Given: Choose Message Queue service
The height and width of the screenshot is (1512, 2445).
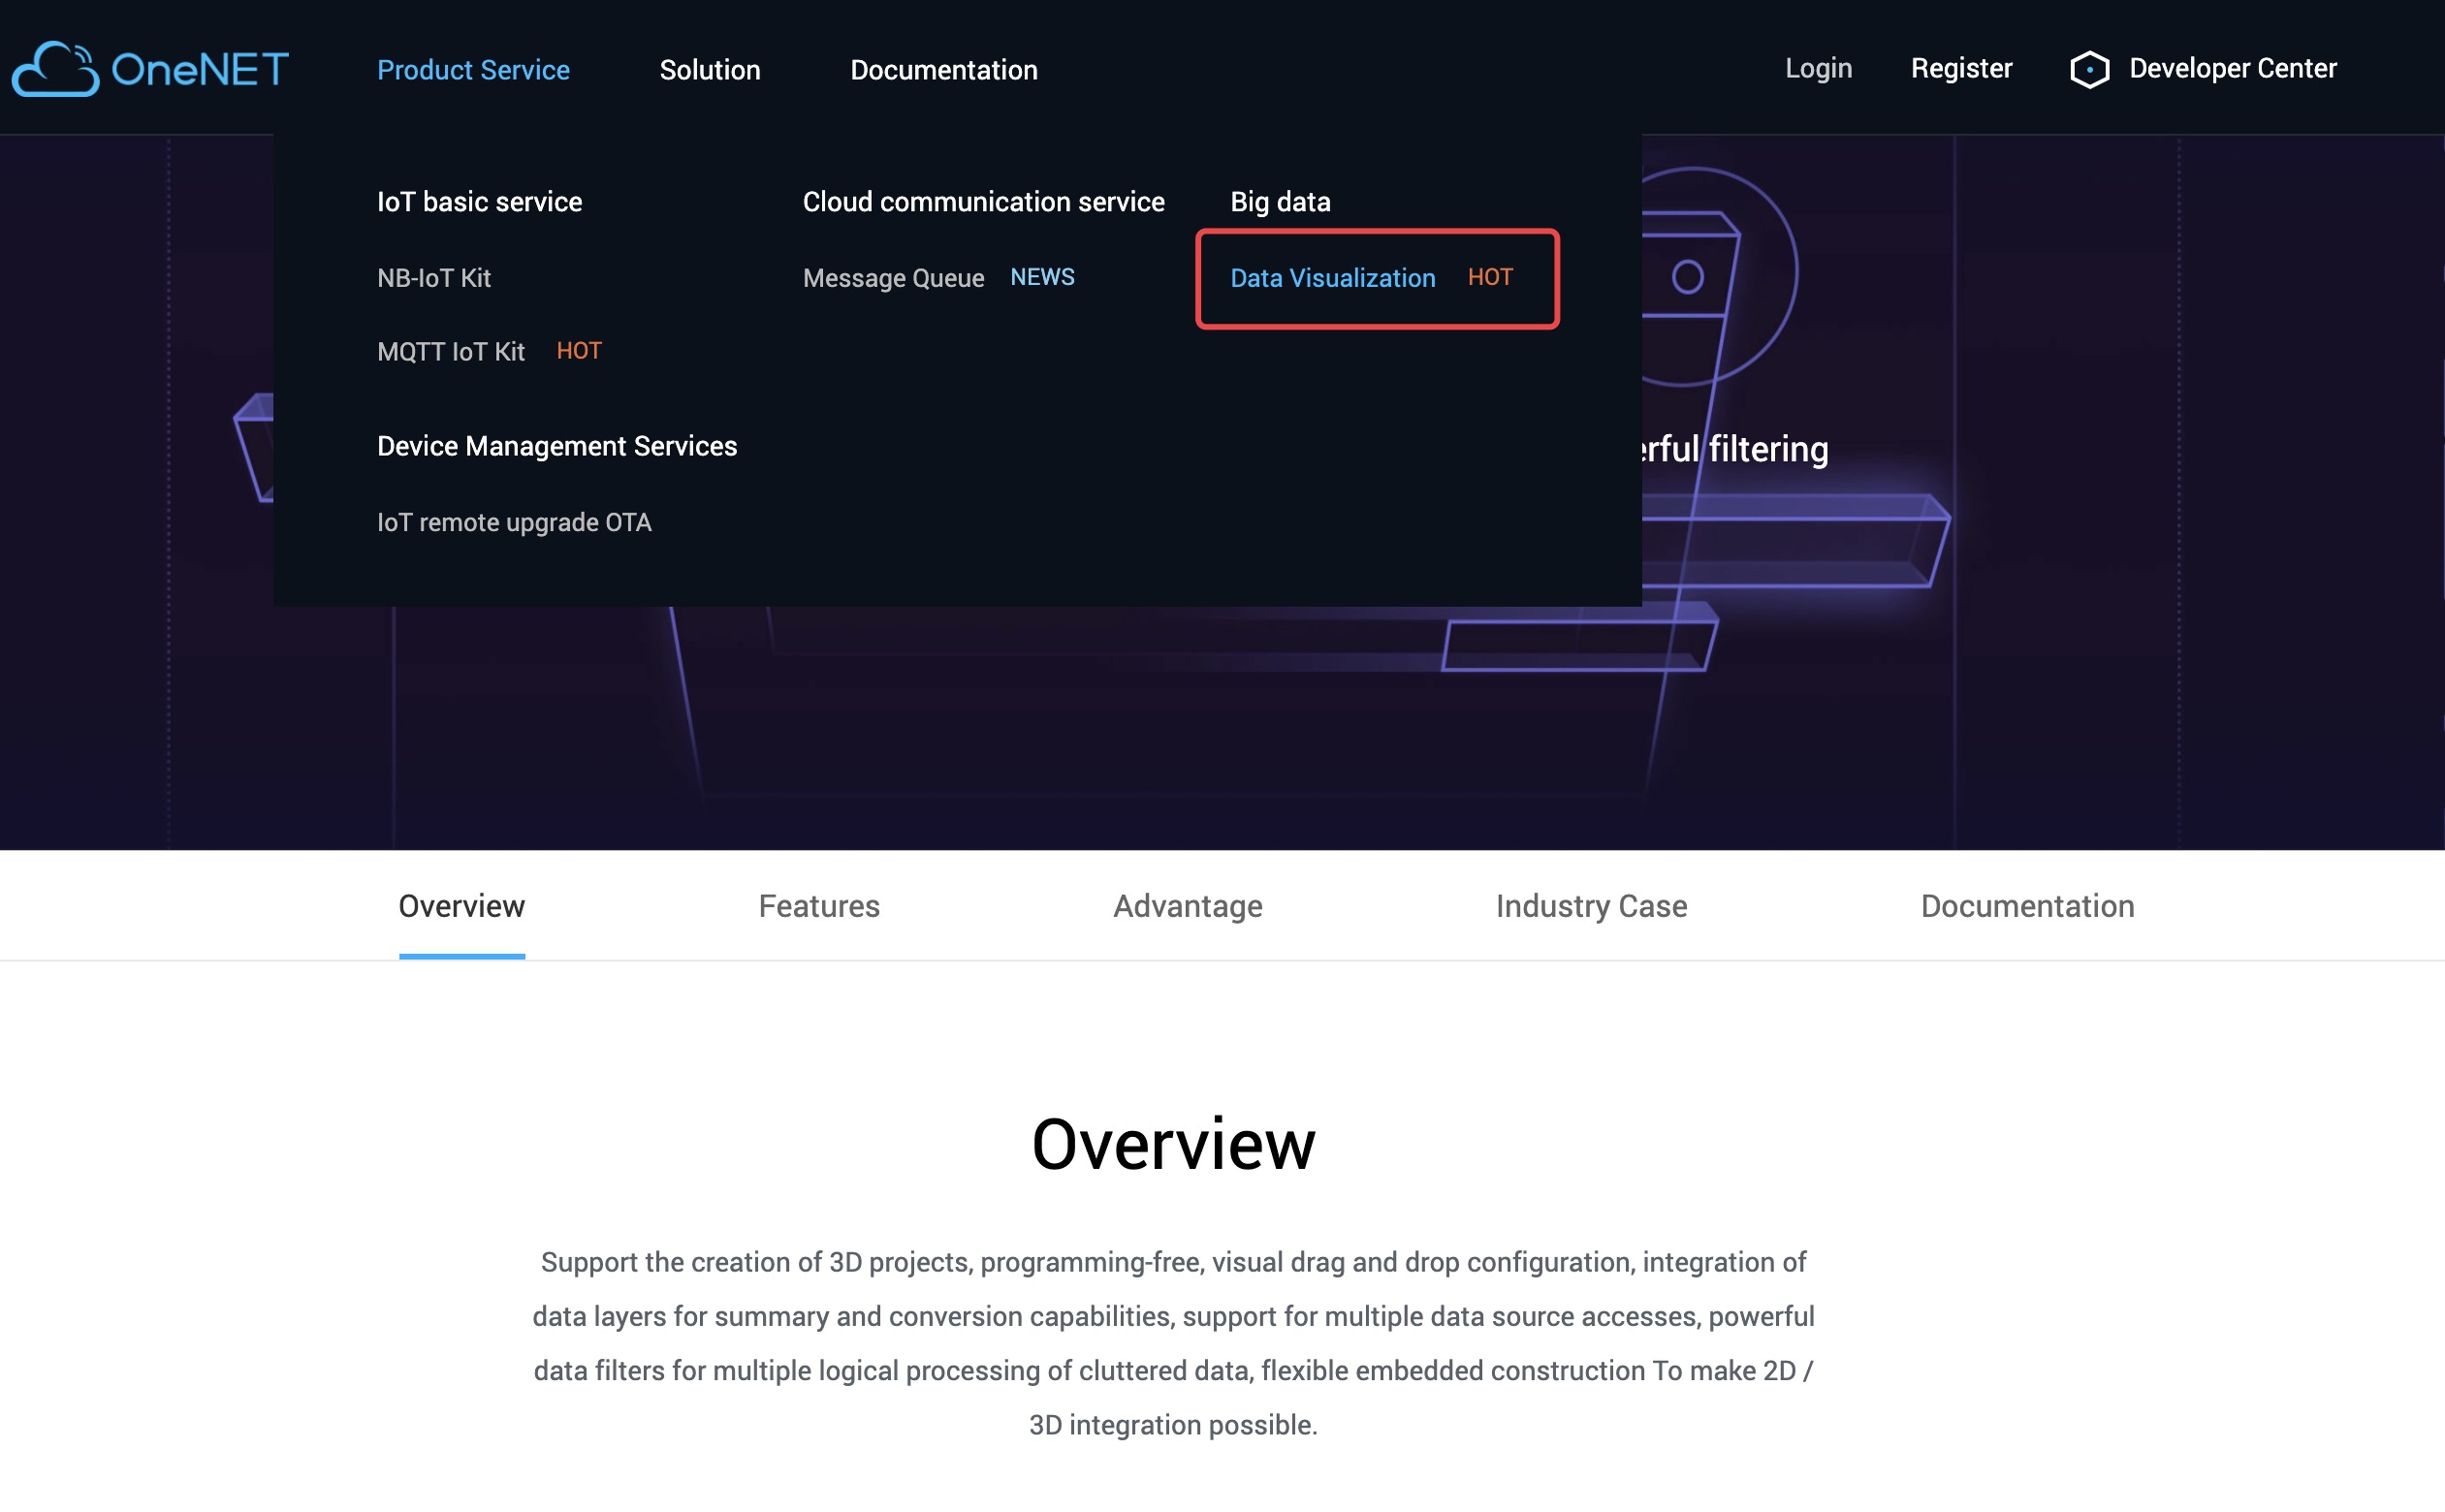Looking at the screenshot, I should 893,277.
